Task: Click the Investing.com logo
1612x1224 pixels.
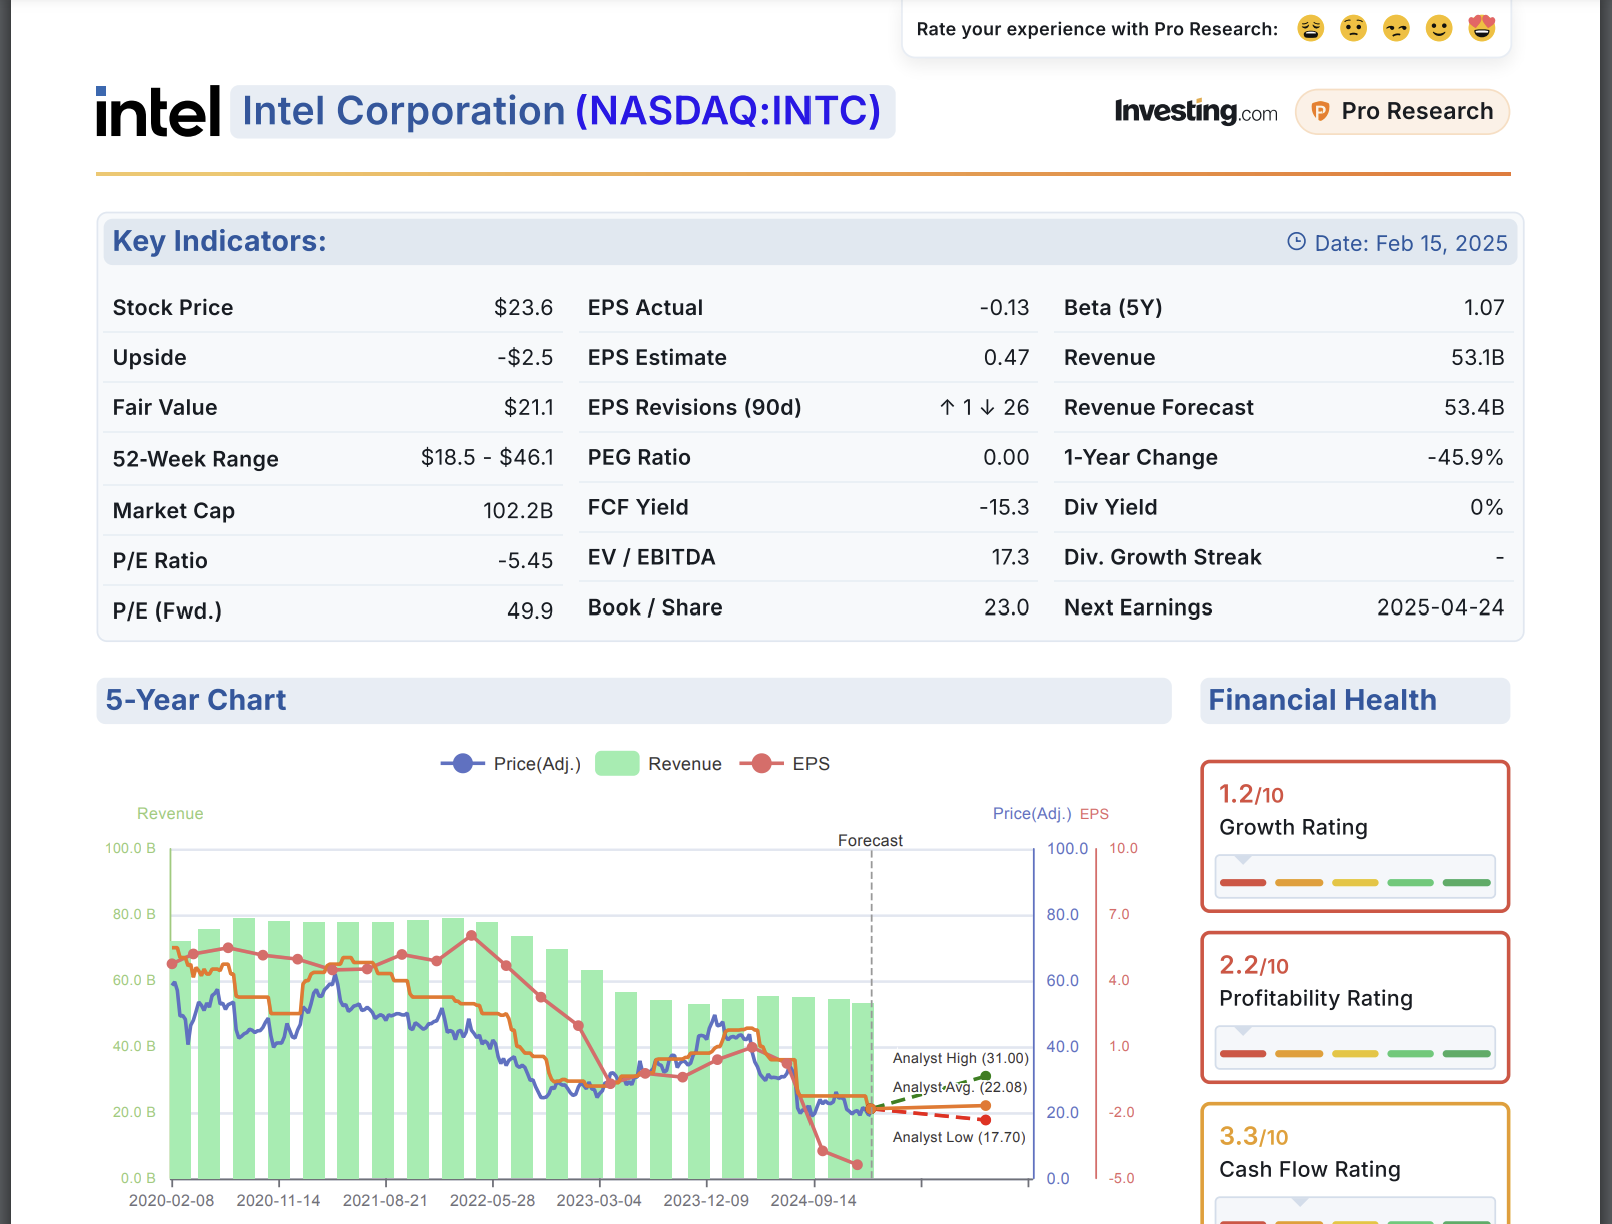Action: point(1196,111)
